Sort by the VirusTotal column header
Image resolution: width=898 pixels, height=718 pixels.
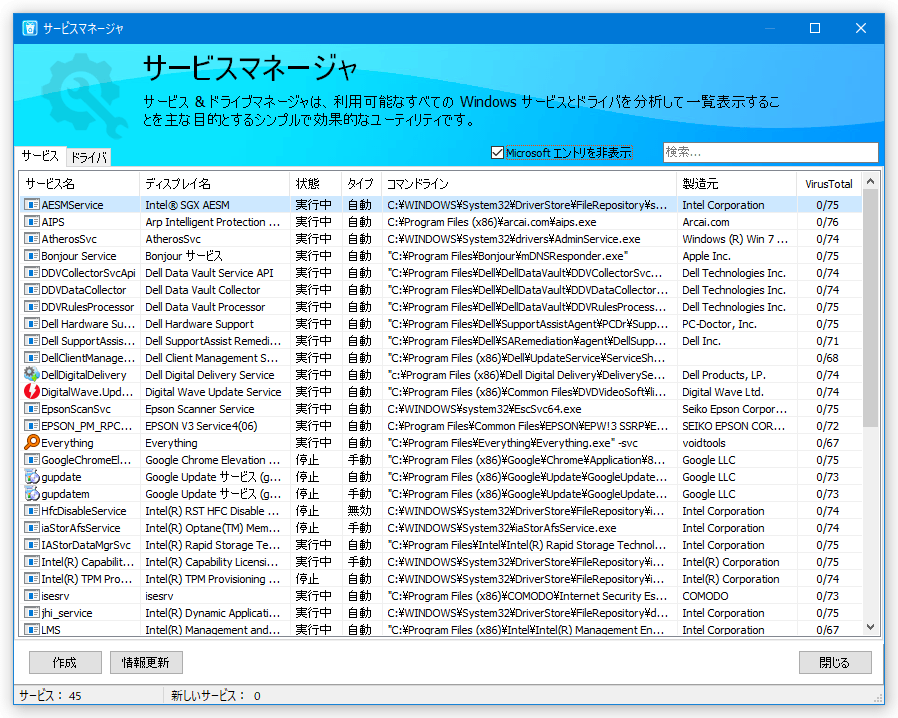[x=829, y=184]
